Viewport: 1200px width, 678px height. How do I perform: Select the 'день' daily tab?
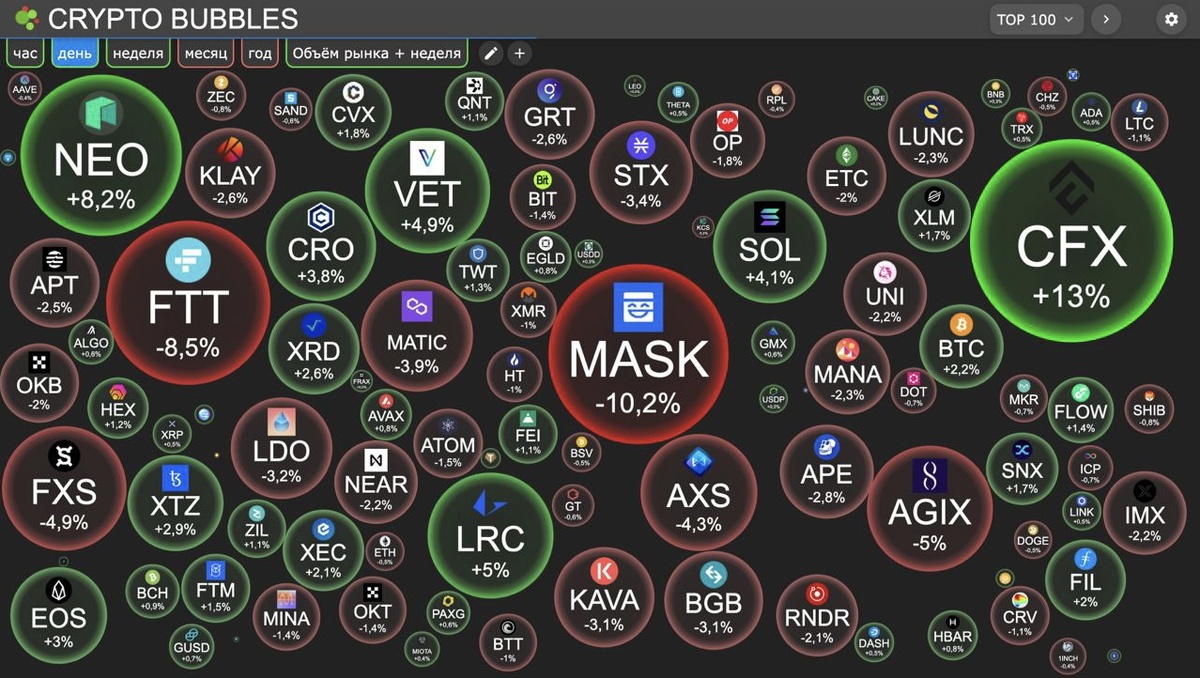pos(76,53)
